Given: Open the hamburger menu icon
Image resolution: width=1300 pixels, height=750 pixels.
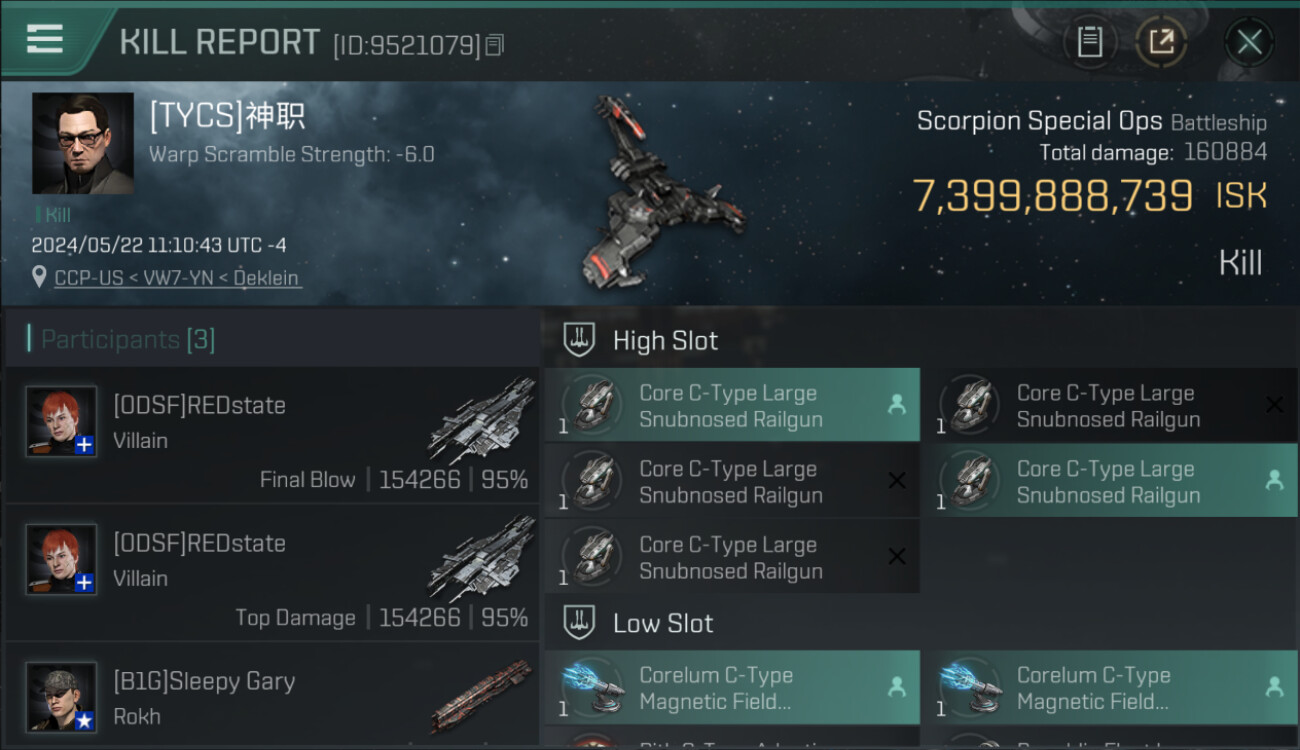Looking at the screenshot, I should pyautogui.click(x=45, y=40).
